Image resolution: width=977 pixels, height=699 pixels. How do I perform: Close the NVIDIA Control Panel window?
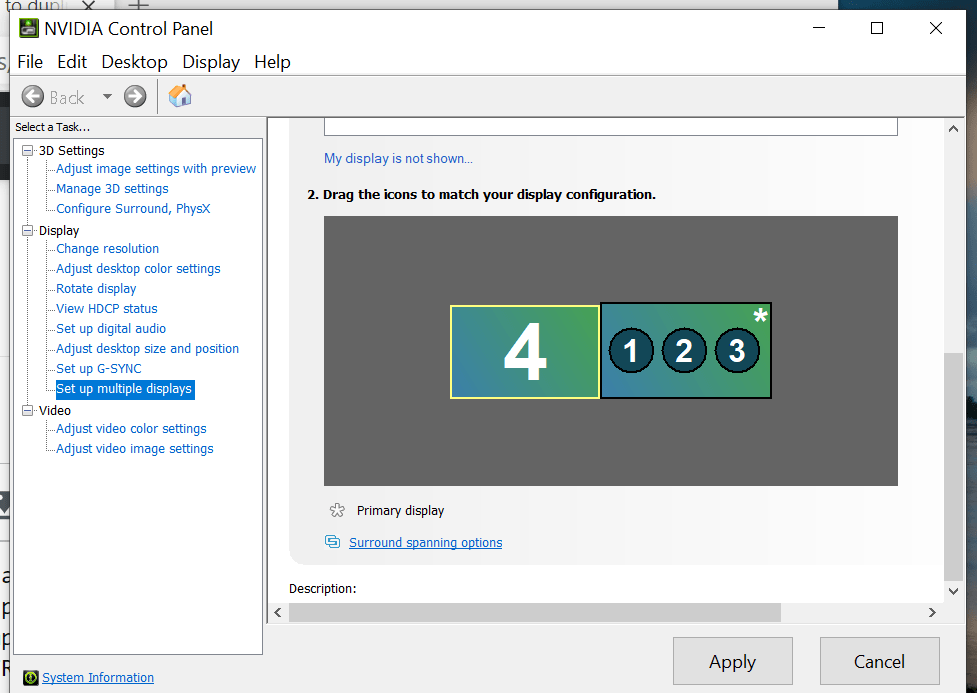[935, 28]
